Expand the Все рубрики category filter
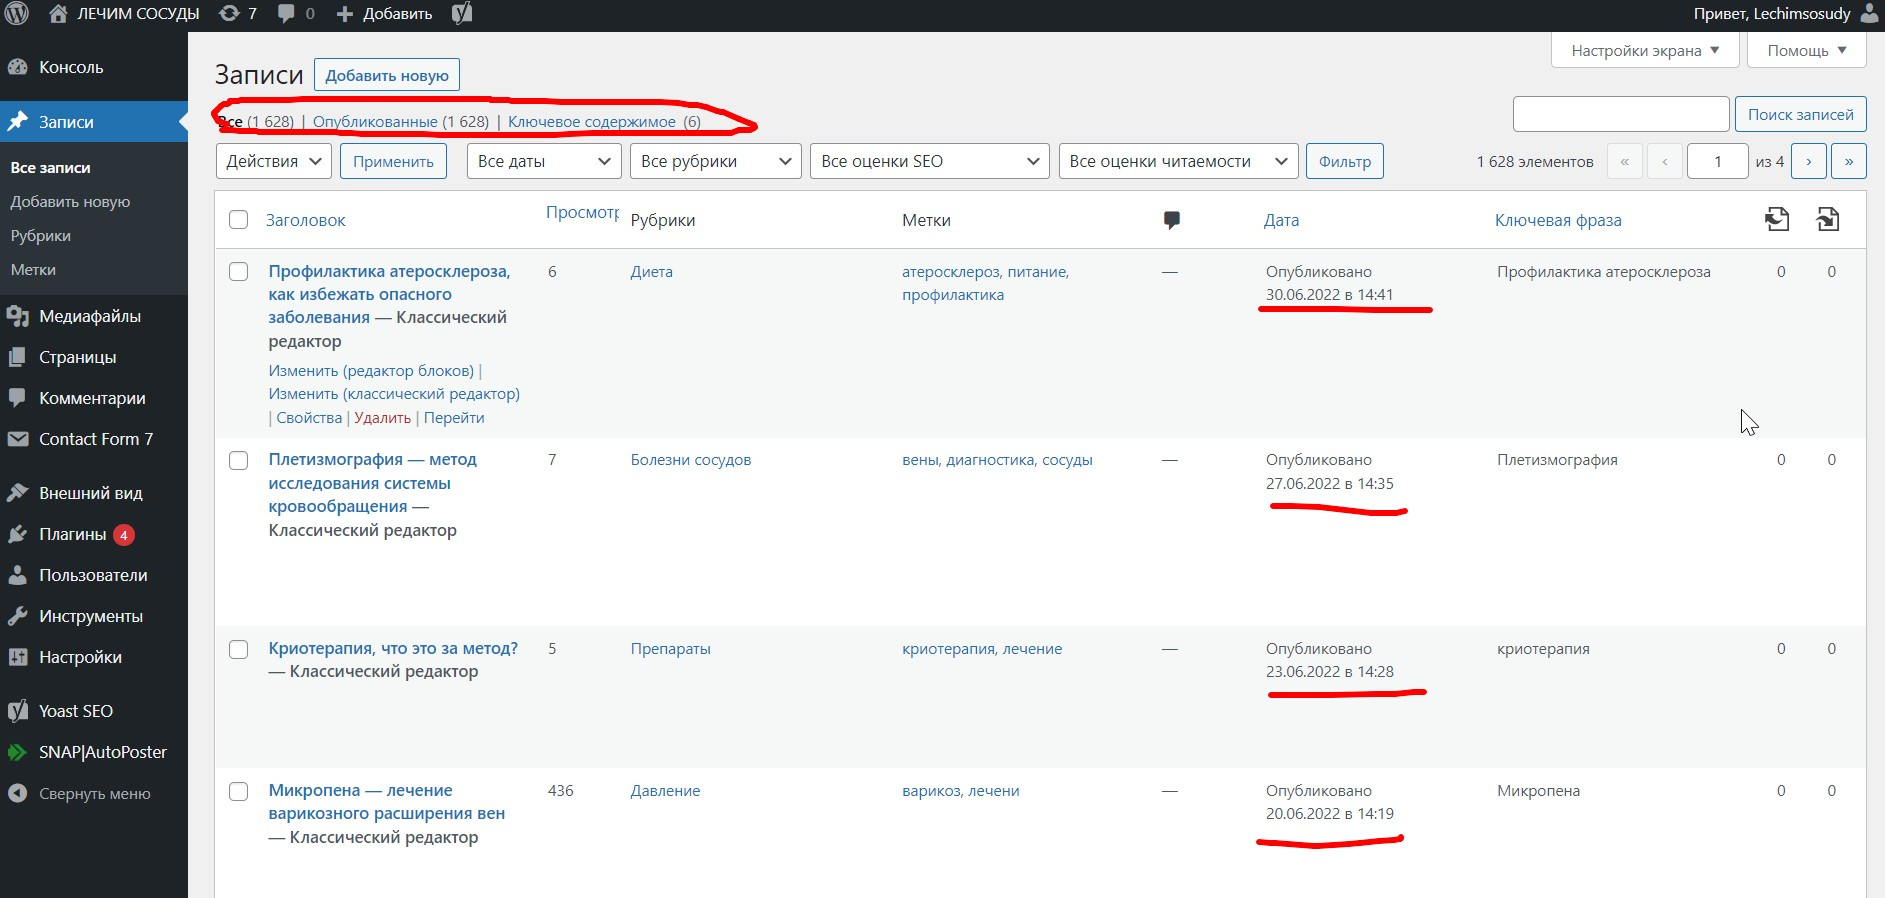This screenshot has height=898, width=1885. [x=715, y=161]
